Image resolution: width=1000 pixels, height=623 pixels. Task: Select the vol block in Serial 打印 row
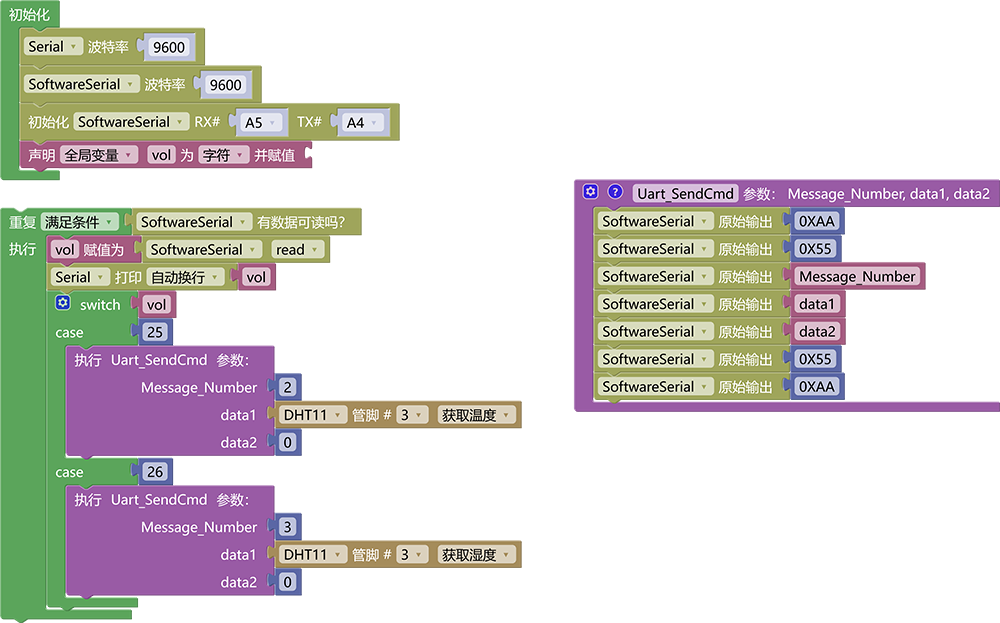click(x=256, y=277)
